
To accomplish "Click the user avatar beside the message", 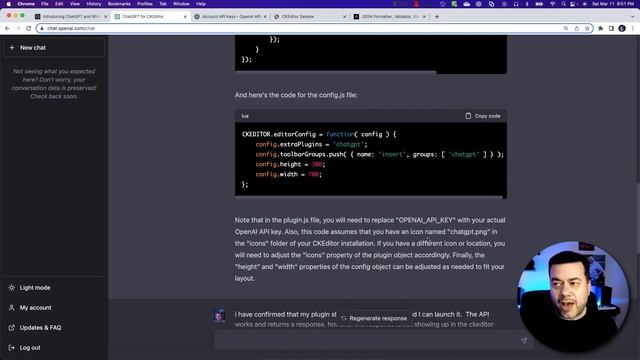I will tap(219, 316).
